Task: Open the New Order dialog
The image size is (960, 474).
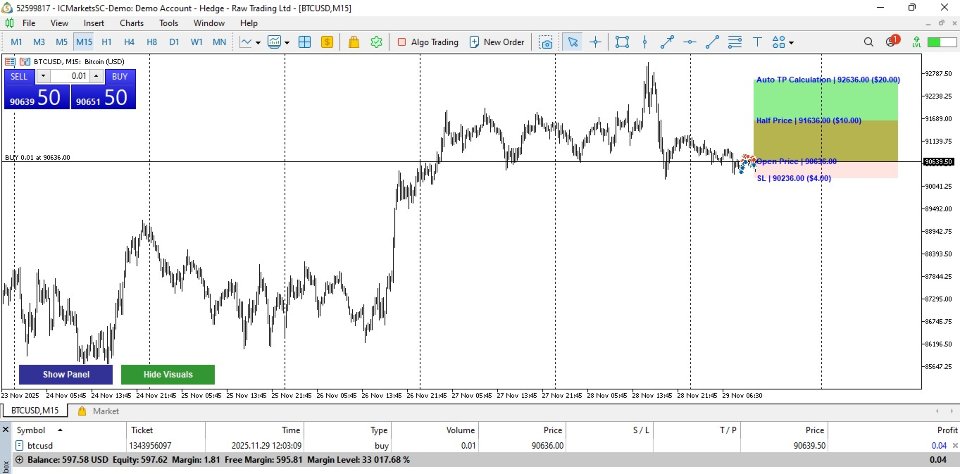Action: [x=497, y=42]
